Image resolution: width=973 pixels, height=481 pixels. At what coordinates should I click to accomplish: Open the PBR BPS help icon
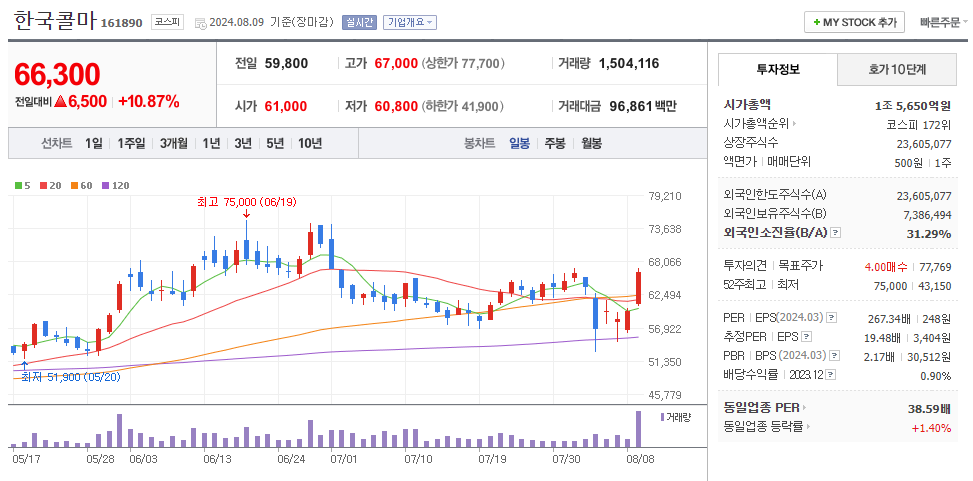[x=835, y=356]
